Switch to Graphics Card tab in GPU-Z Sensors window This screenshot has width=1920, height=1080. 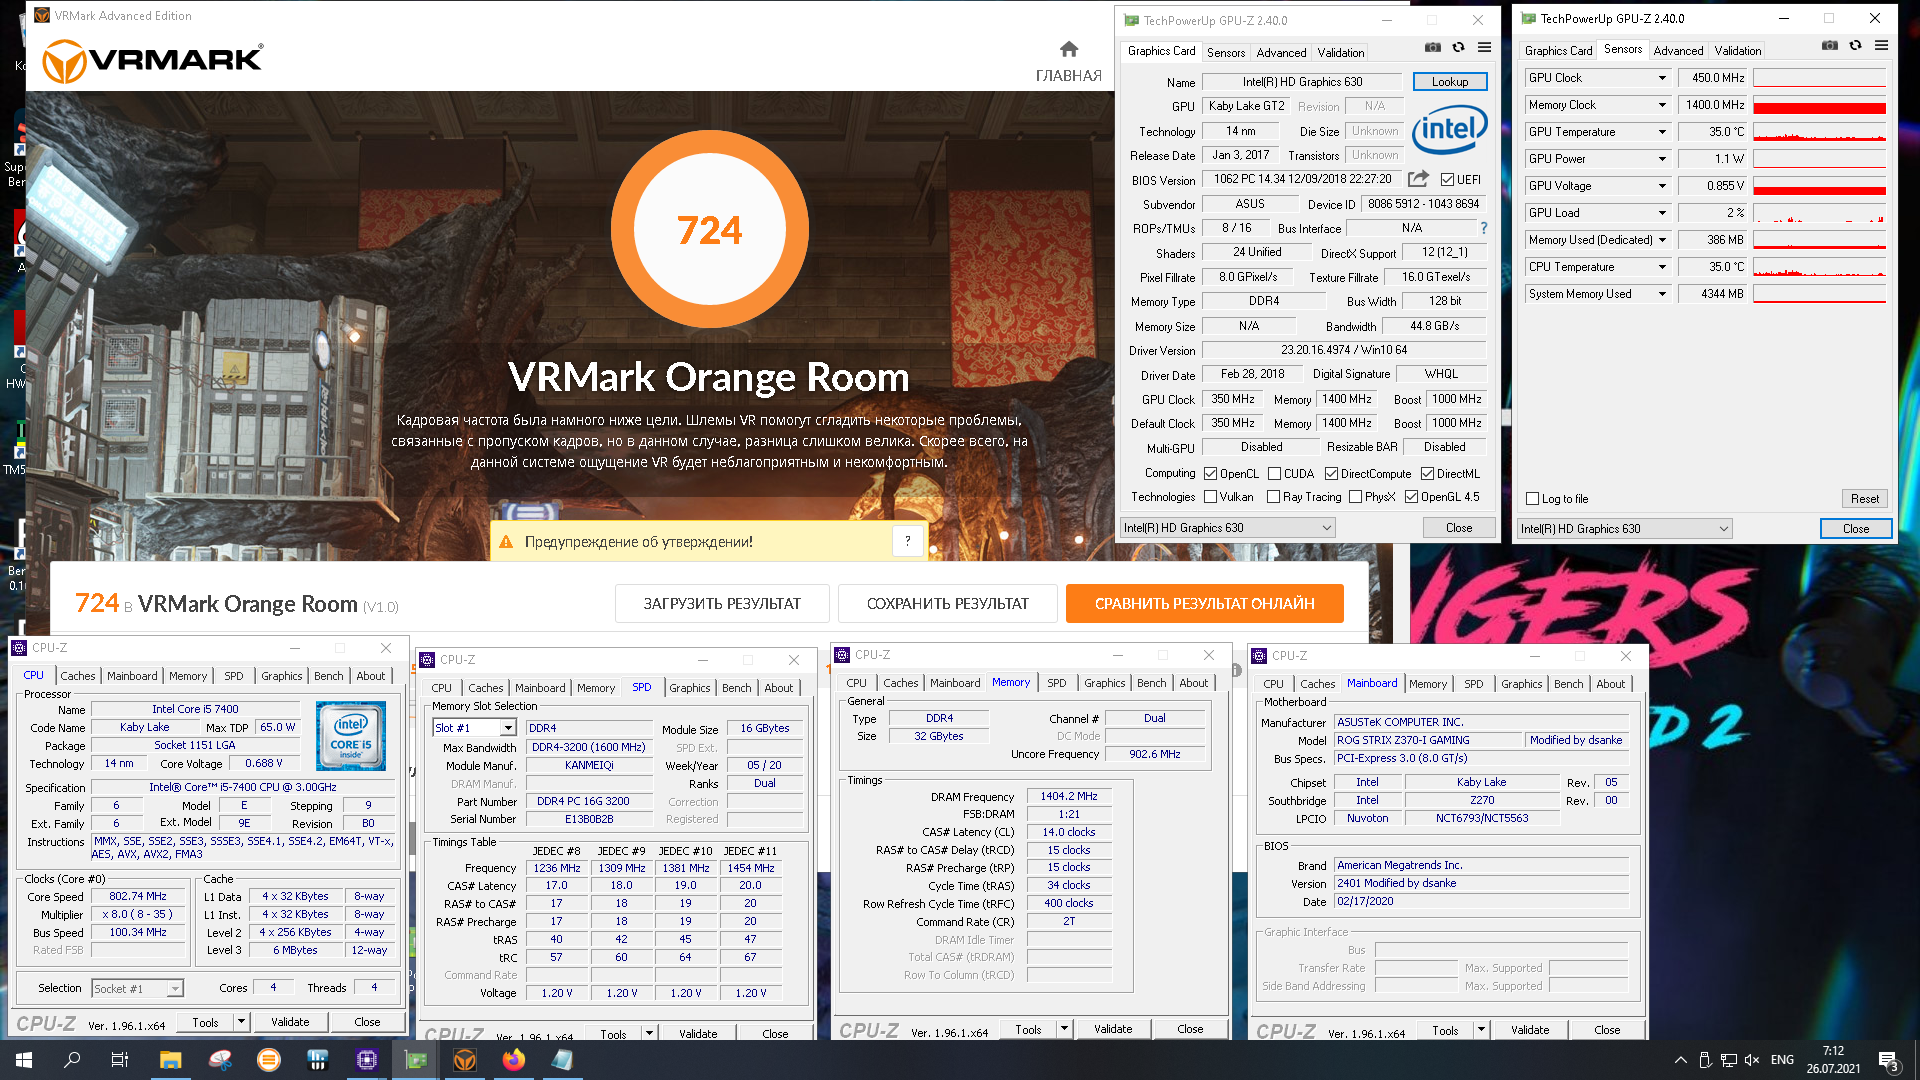click(x=1558, y=51)
